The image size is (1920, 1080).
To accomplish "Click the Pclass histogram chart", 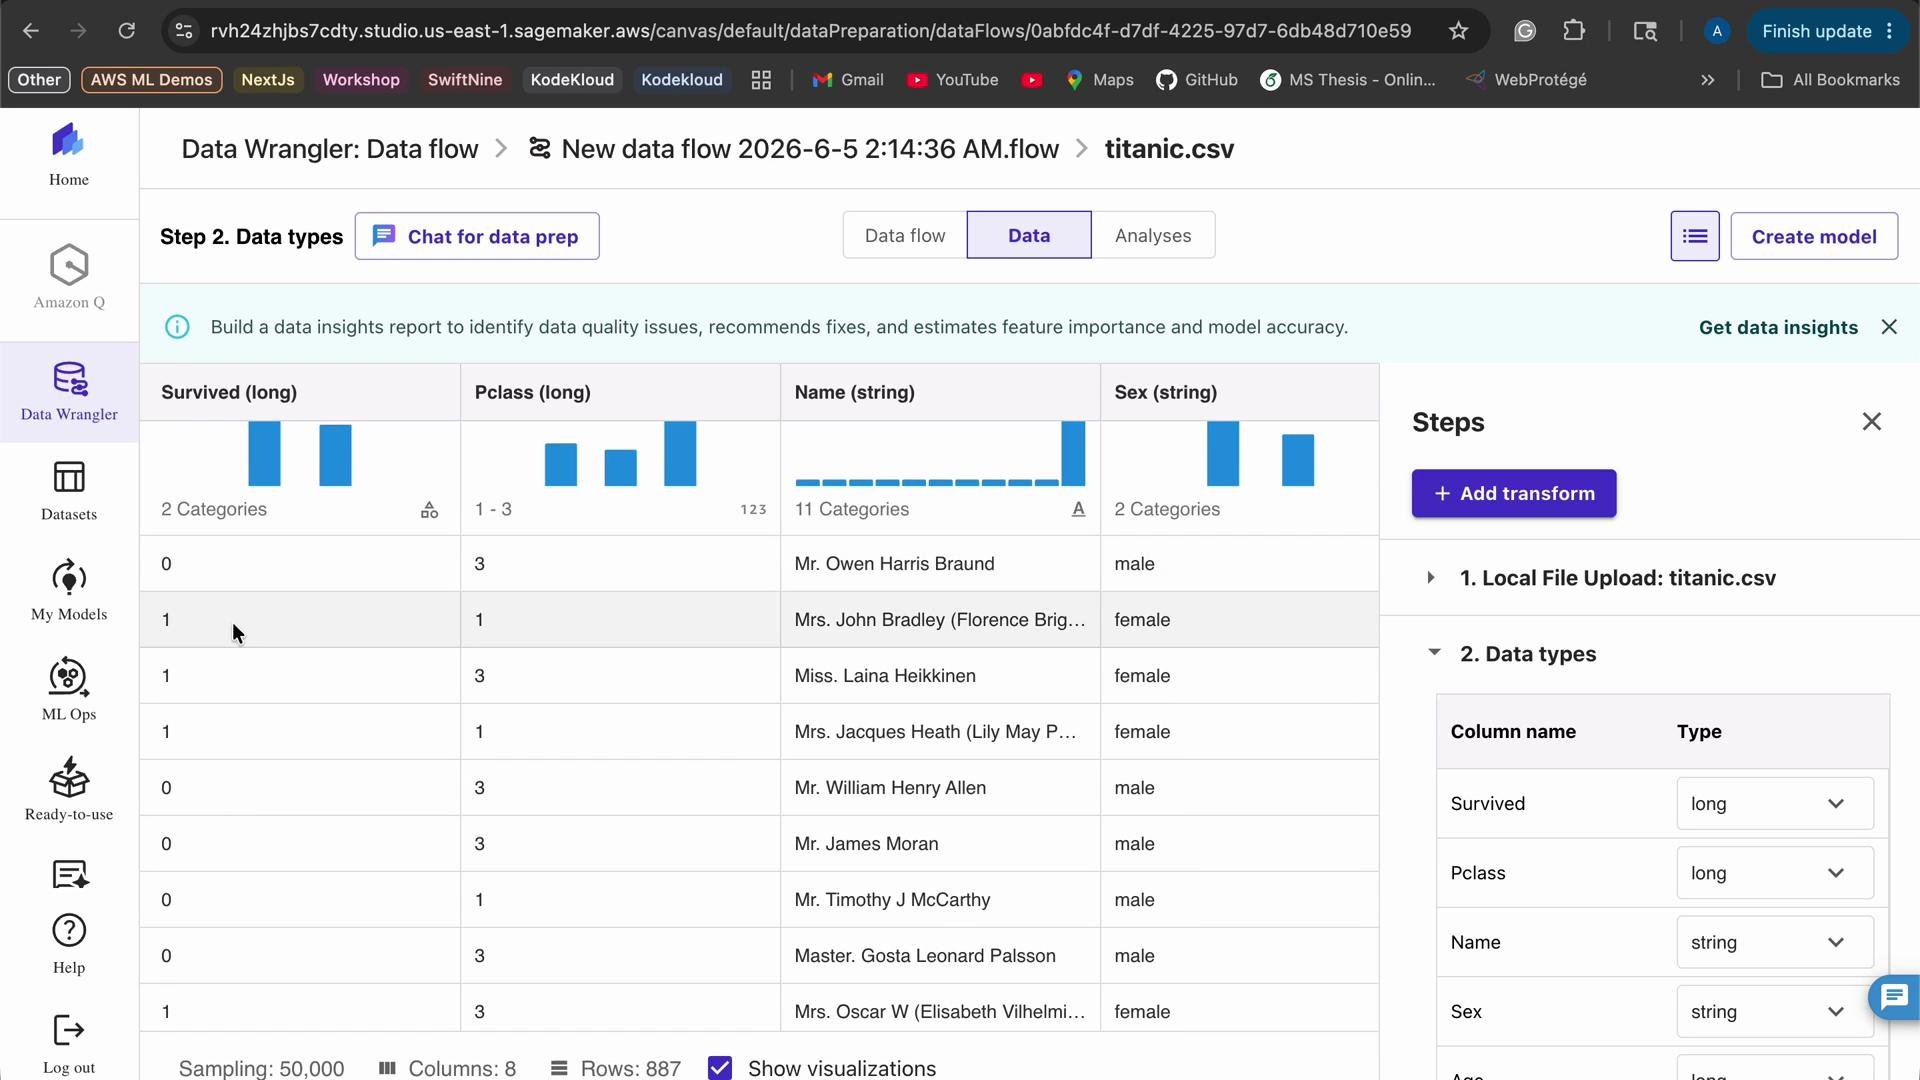I will pos(620,454).
